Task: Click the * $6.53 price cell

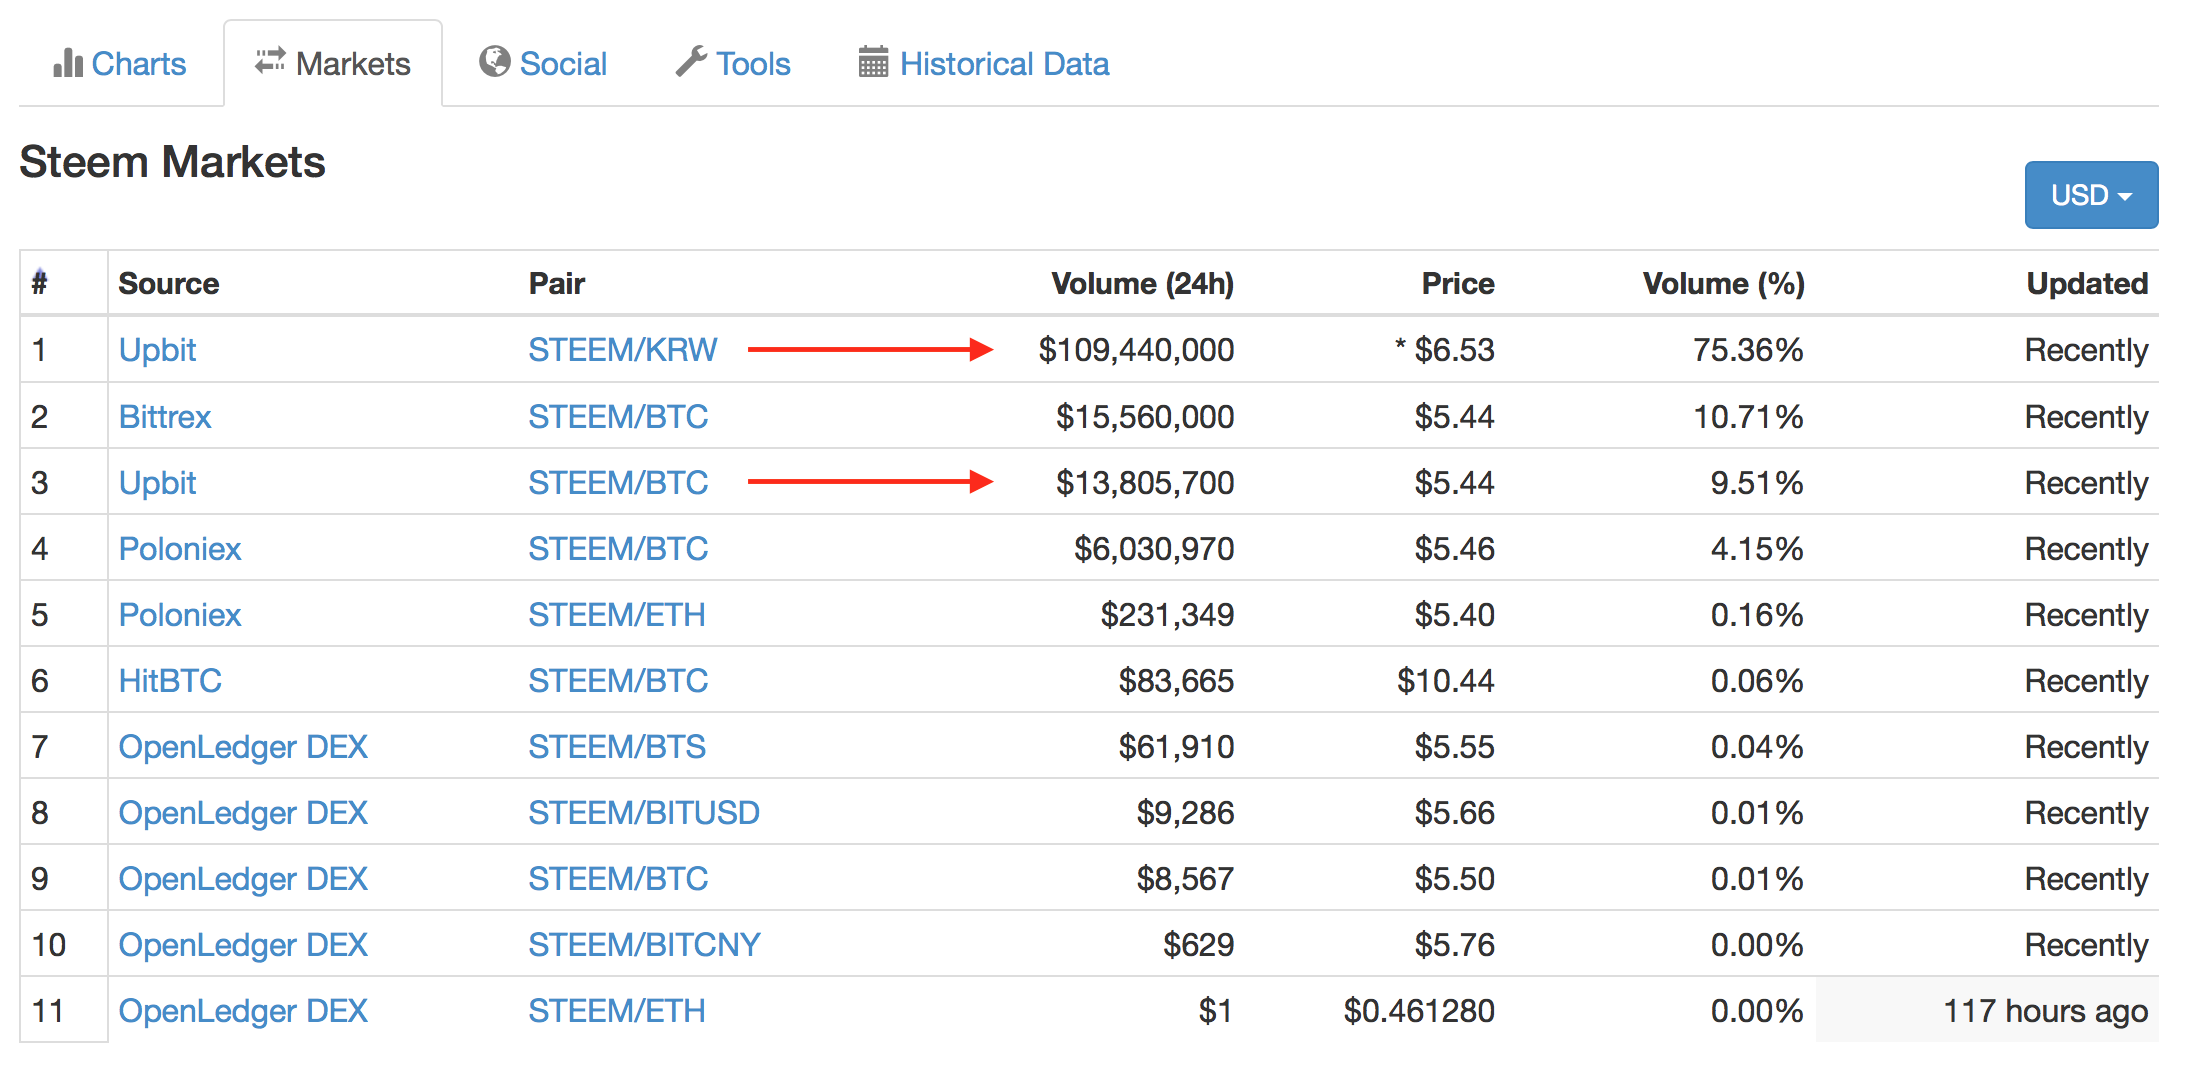Action: (x=1445, y=350)
